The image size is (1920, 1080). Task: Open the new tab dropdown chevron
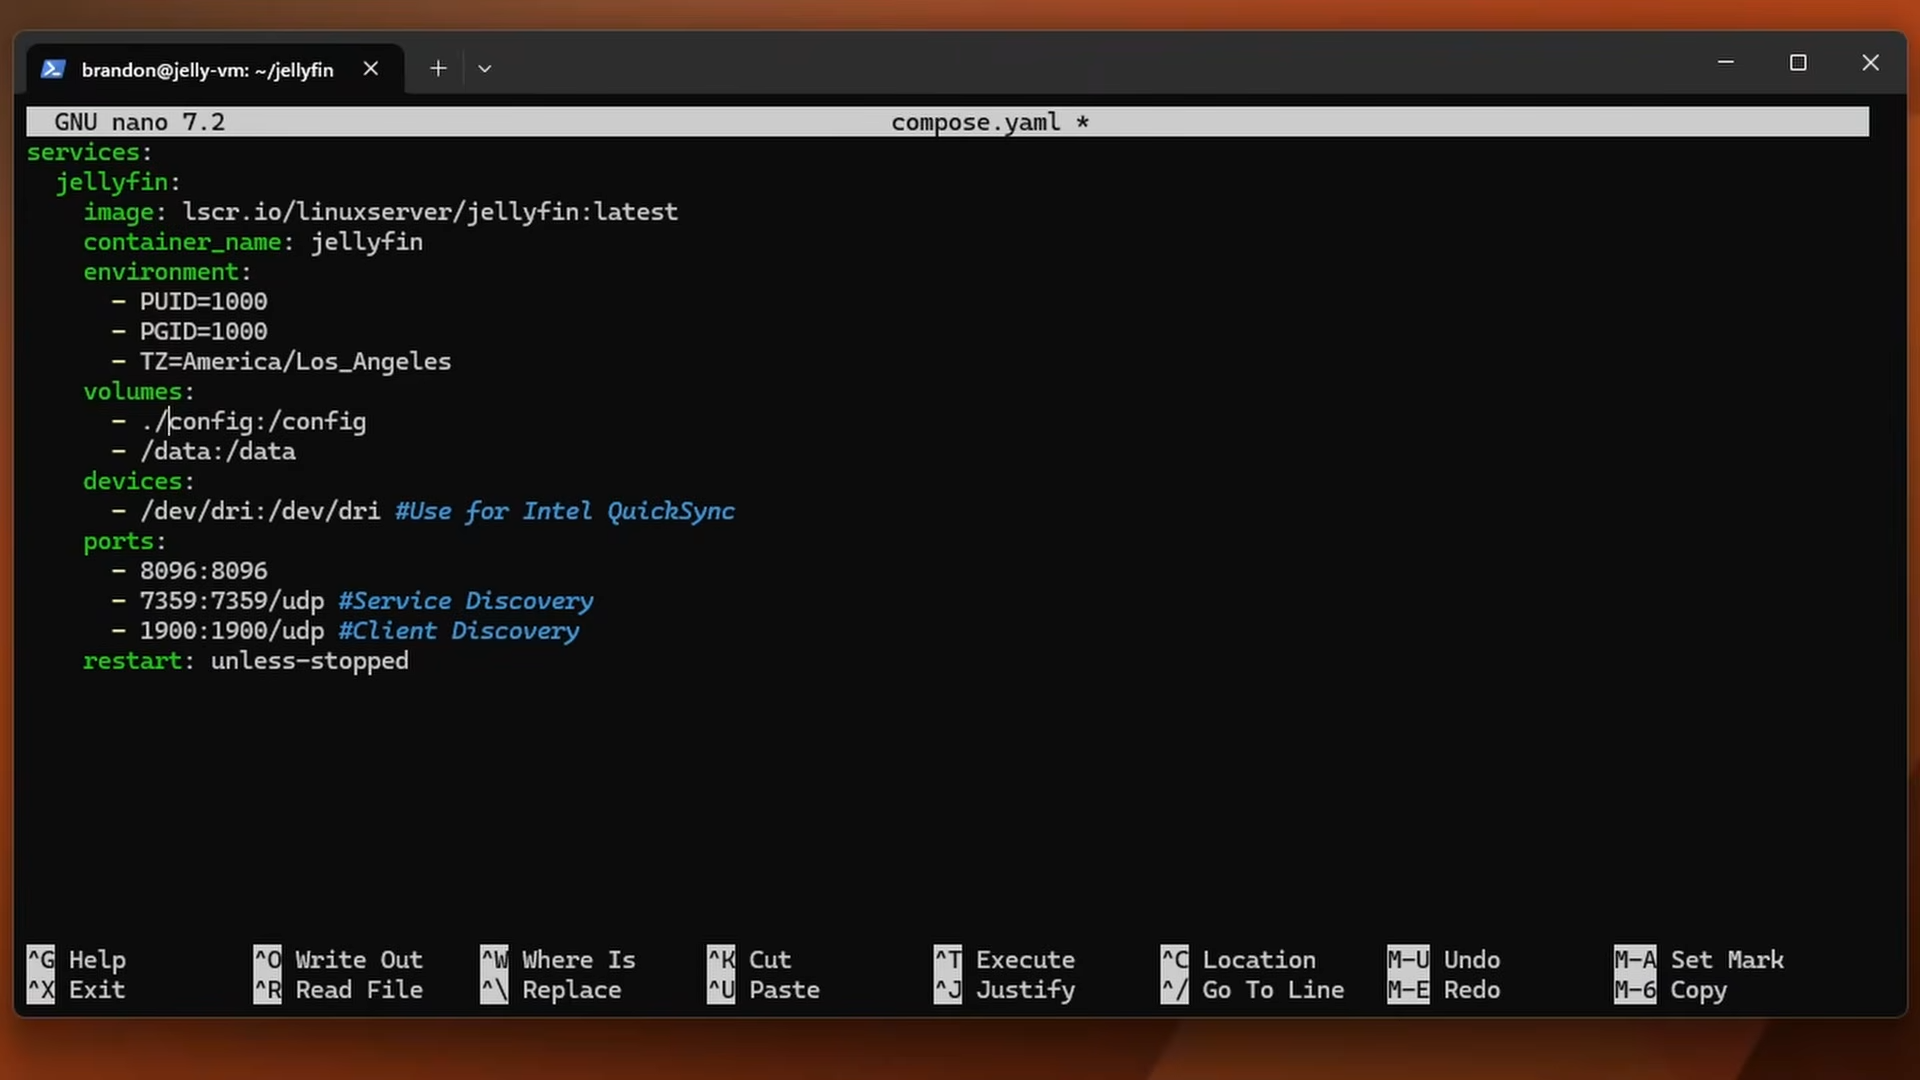coord(485,68)
